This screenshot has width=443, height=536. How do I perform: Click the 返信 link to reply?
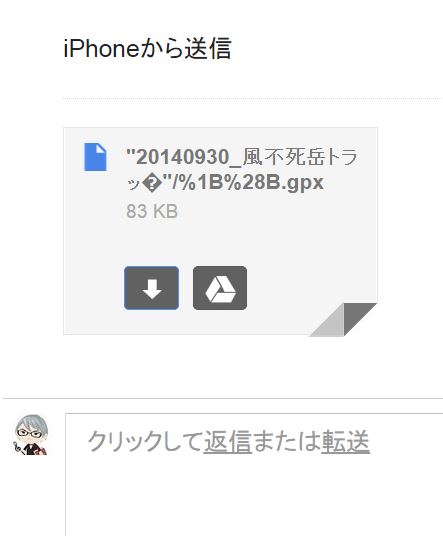(228, 441)
